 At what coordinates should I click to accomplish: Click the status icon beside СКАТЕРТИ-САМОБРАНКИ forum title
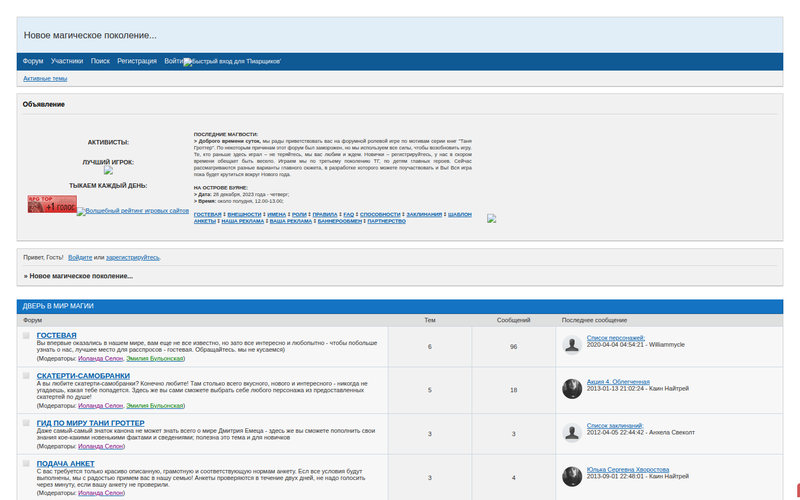(26, 376)
